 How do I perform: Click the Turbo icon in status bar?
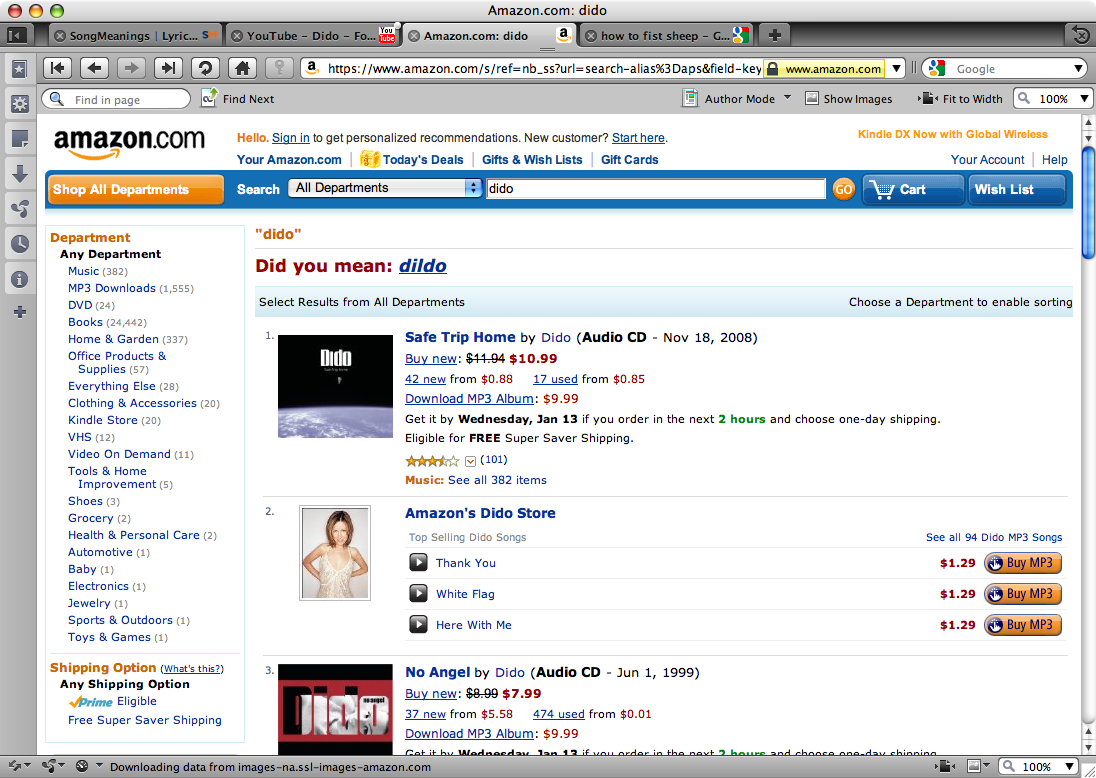[x=82, y=766]
